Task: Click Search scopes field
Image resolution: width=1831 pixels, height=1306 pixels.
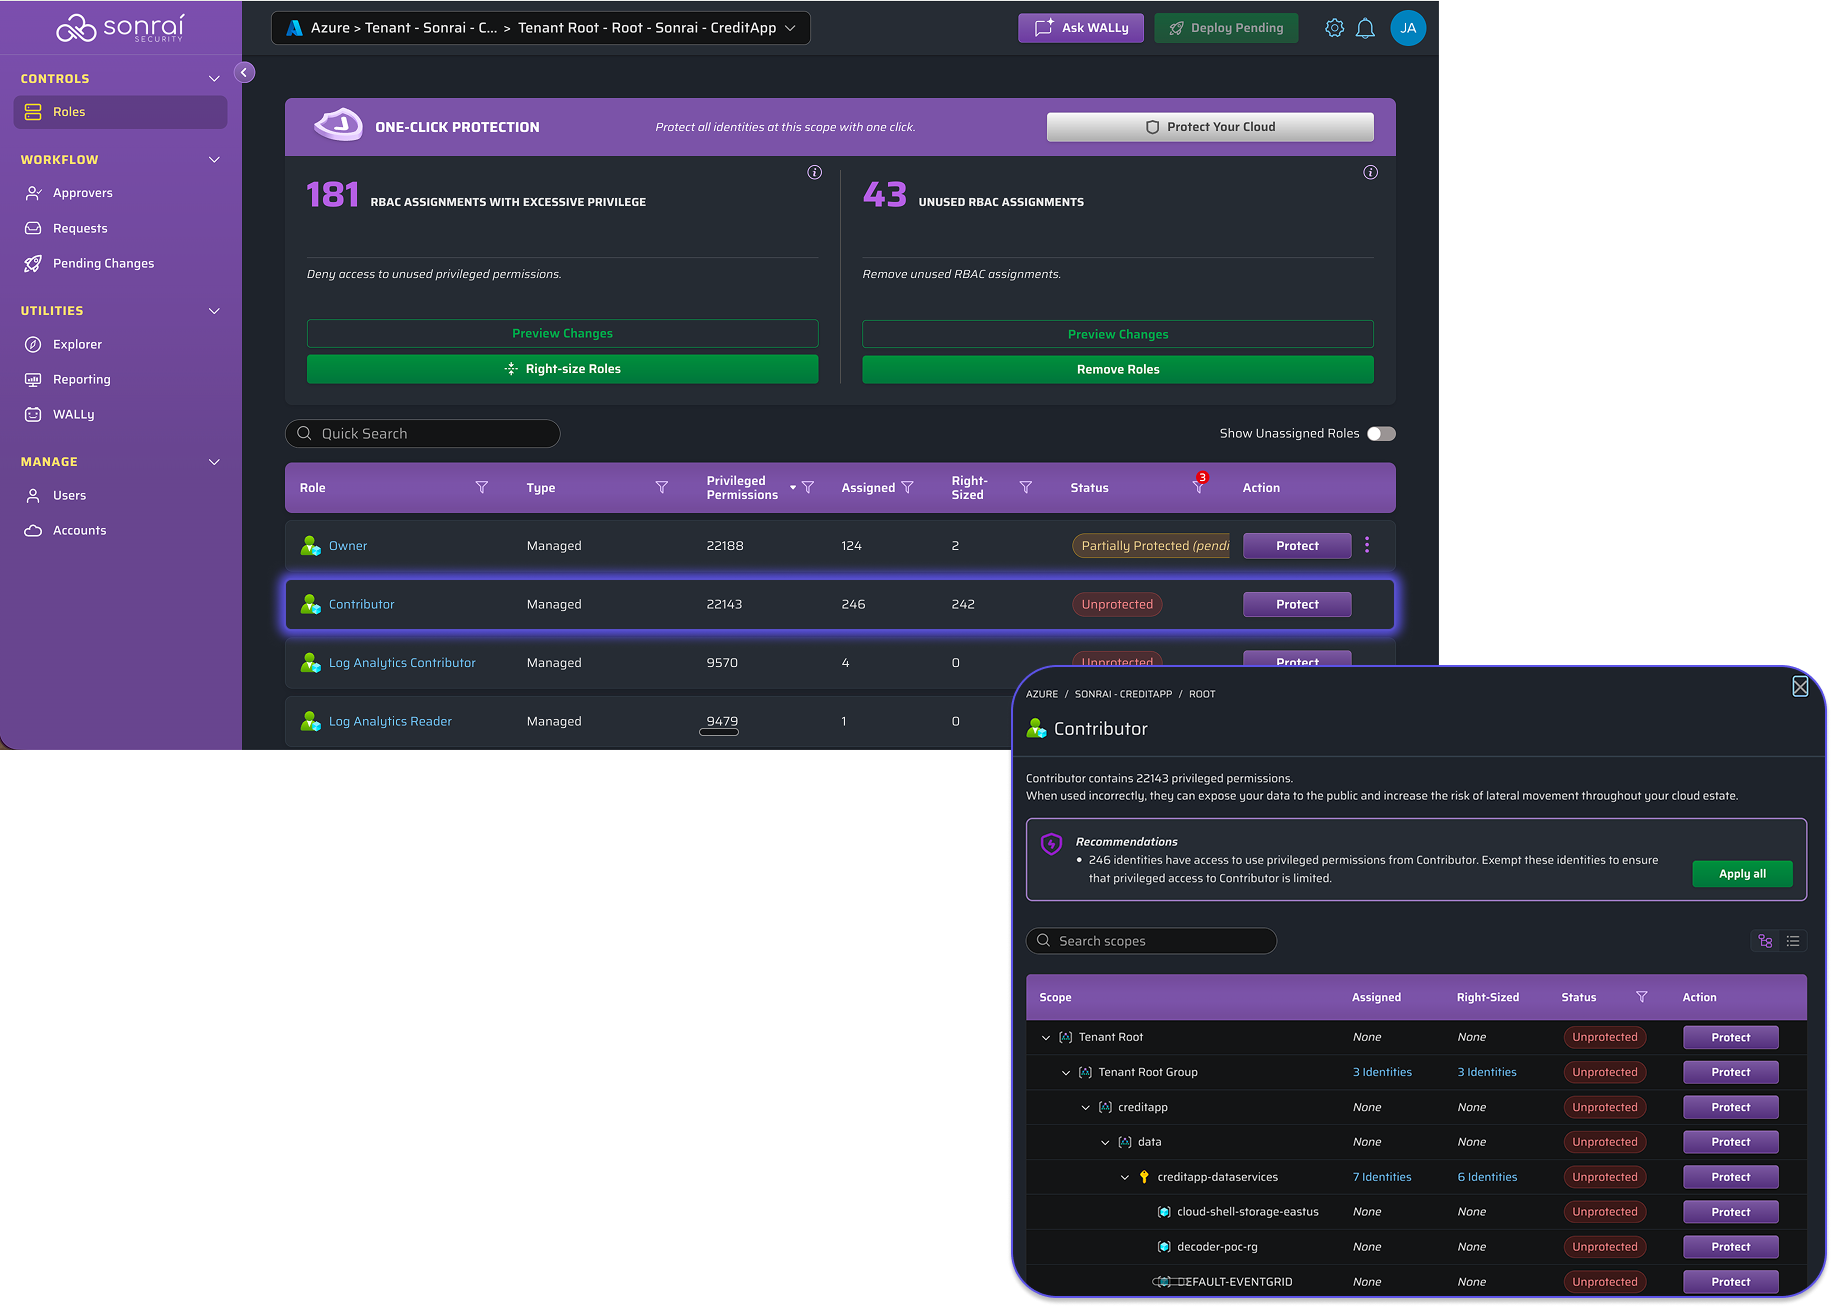Action: [x=1151, y=941]
